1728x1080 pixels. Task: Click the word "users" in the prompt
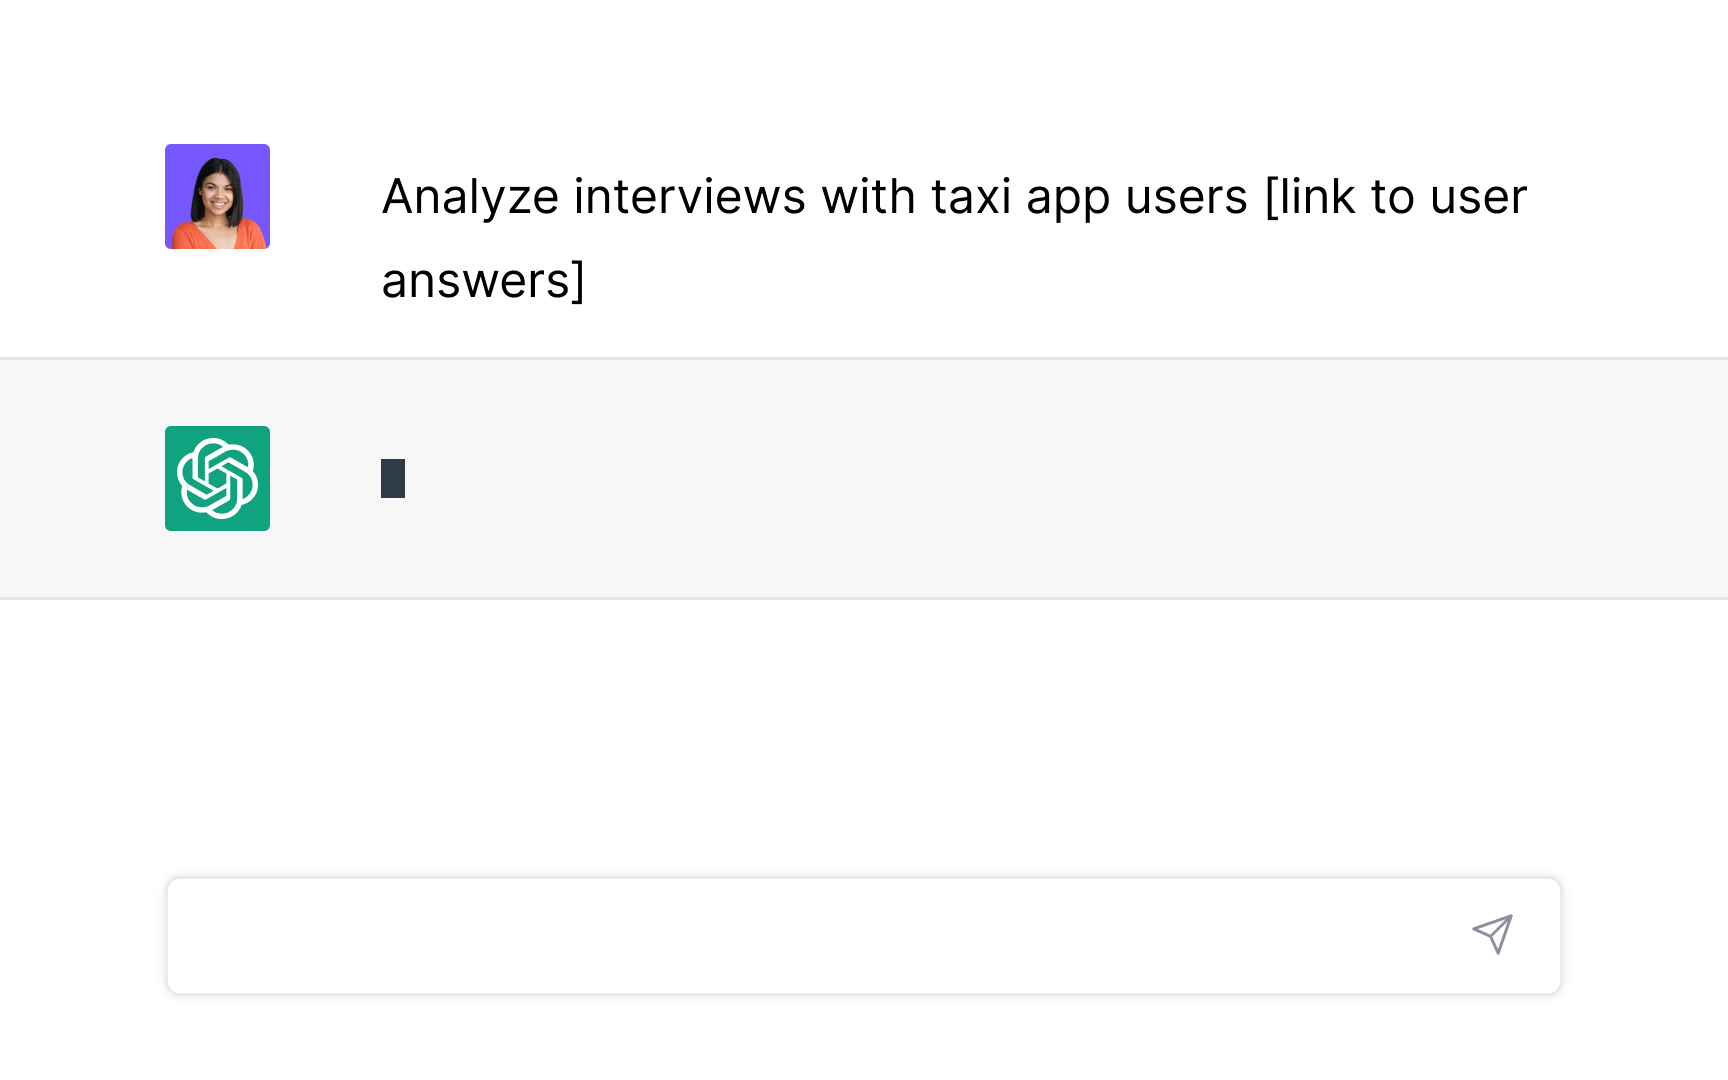[x=1186, y=197]
